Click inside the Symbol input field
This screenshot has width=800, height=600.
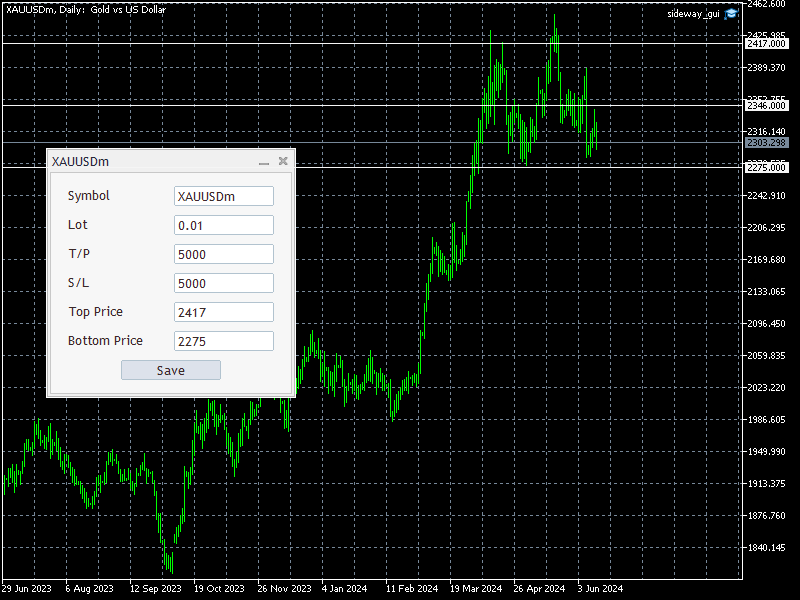[223, 195]
